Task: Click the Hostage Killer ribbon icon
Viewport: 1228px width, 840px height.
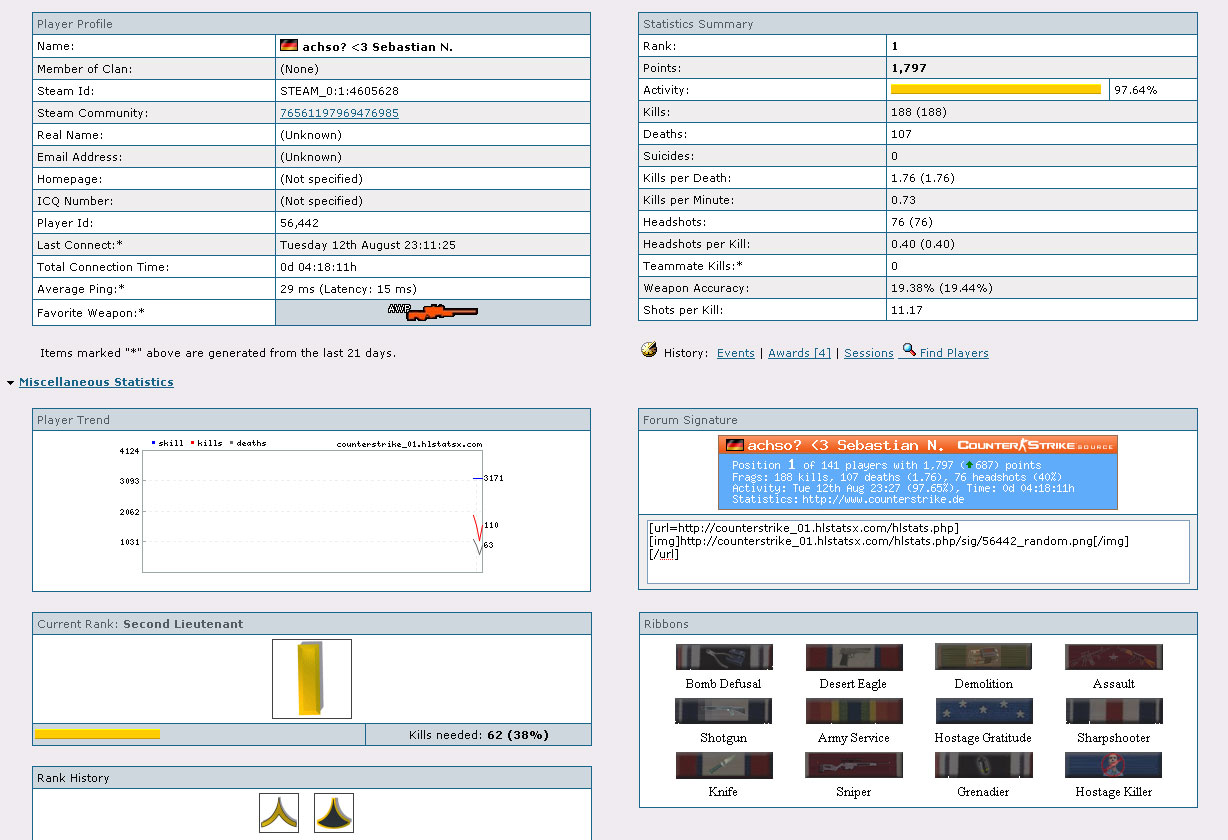Action: pyautogui.click(x=1113, y=765)
